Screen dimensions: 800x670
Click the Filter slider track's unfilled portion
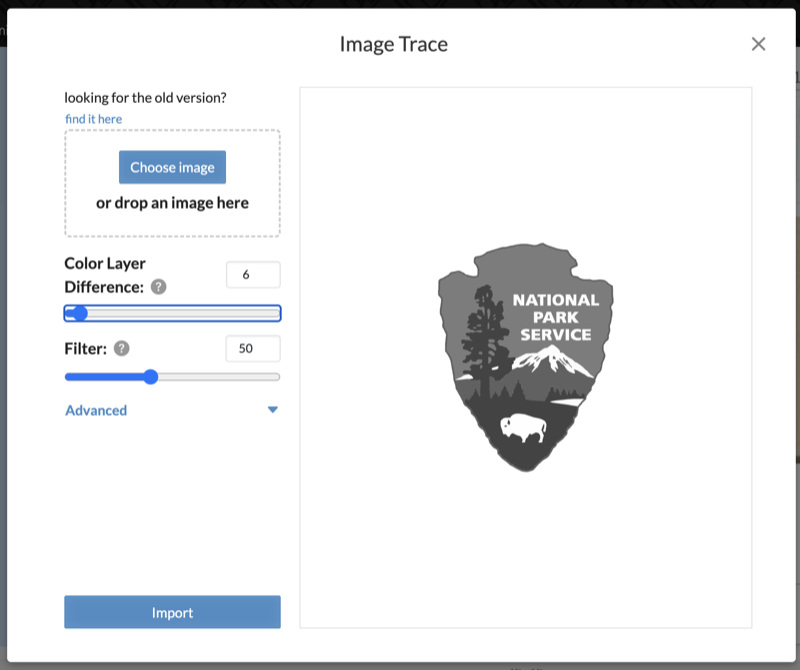(219, 377)
